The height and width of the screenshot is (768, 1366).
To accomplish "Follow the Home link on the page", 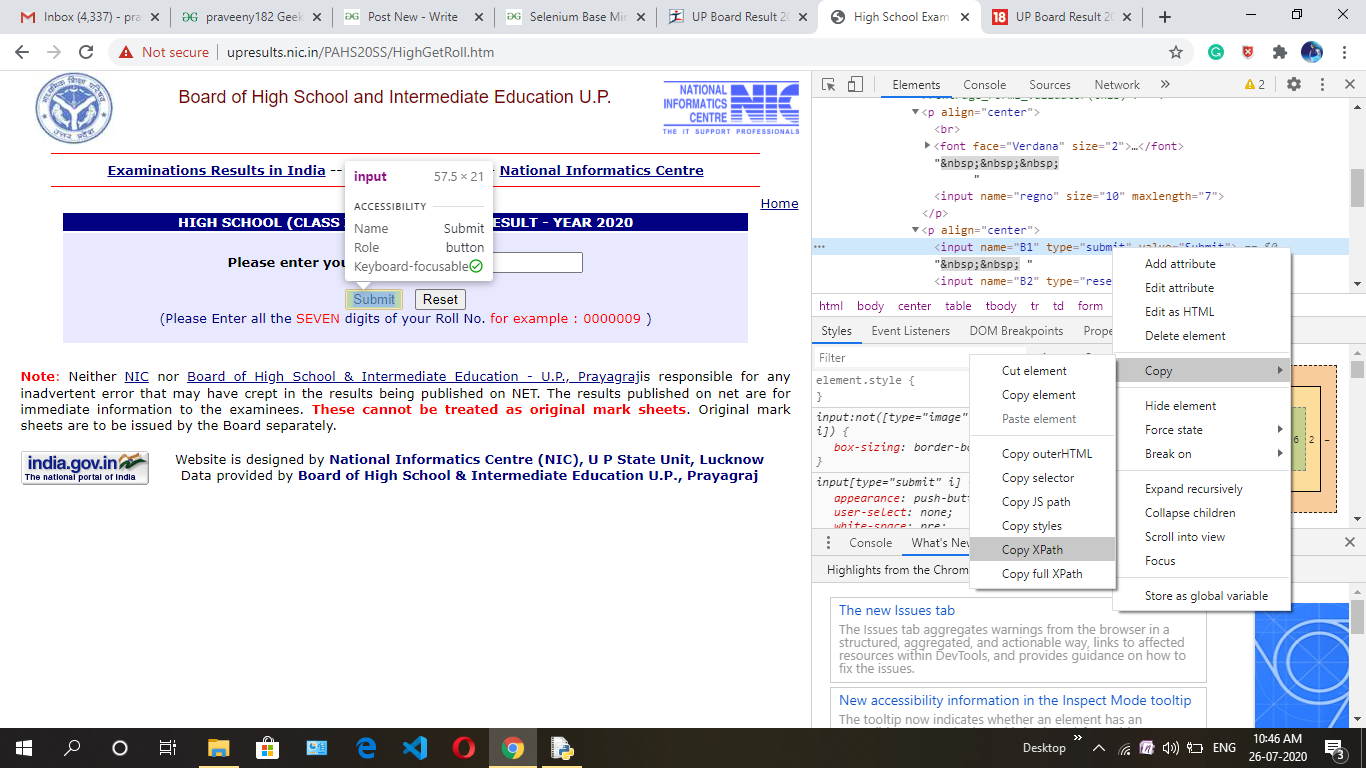I will coord(779,203).
